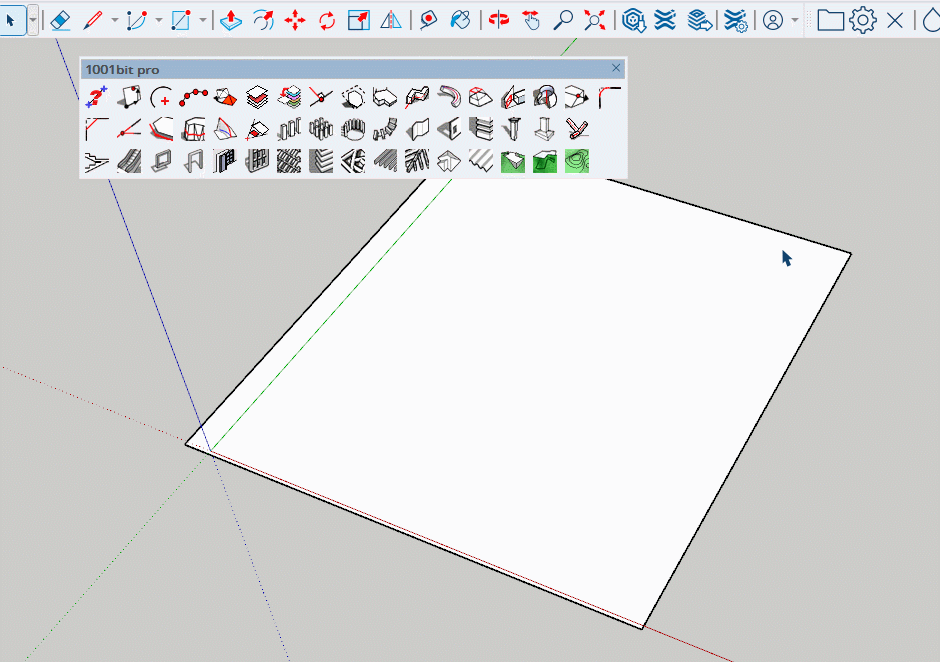Open 1001bit staircase tool
This screenshot has height=662, width=940.
point(97,161)
